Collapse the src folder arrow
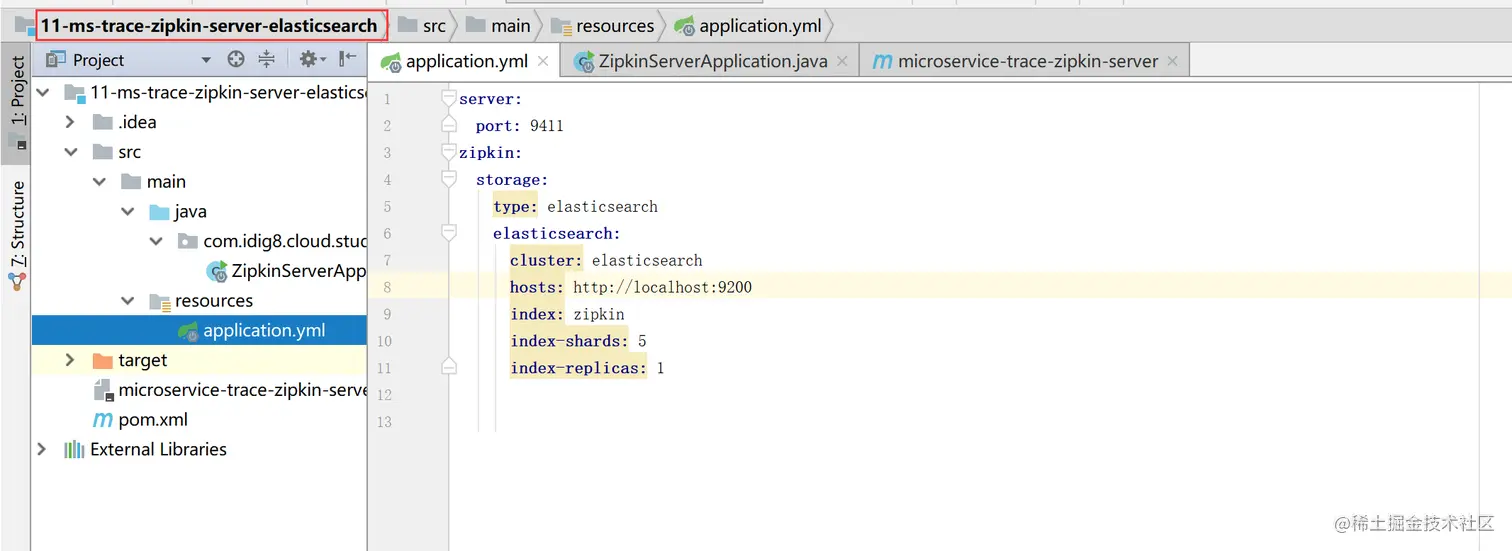Screen dimensions: 1512x551 [x=70, y=152]
